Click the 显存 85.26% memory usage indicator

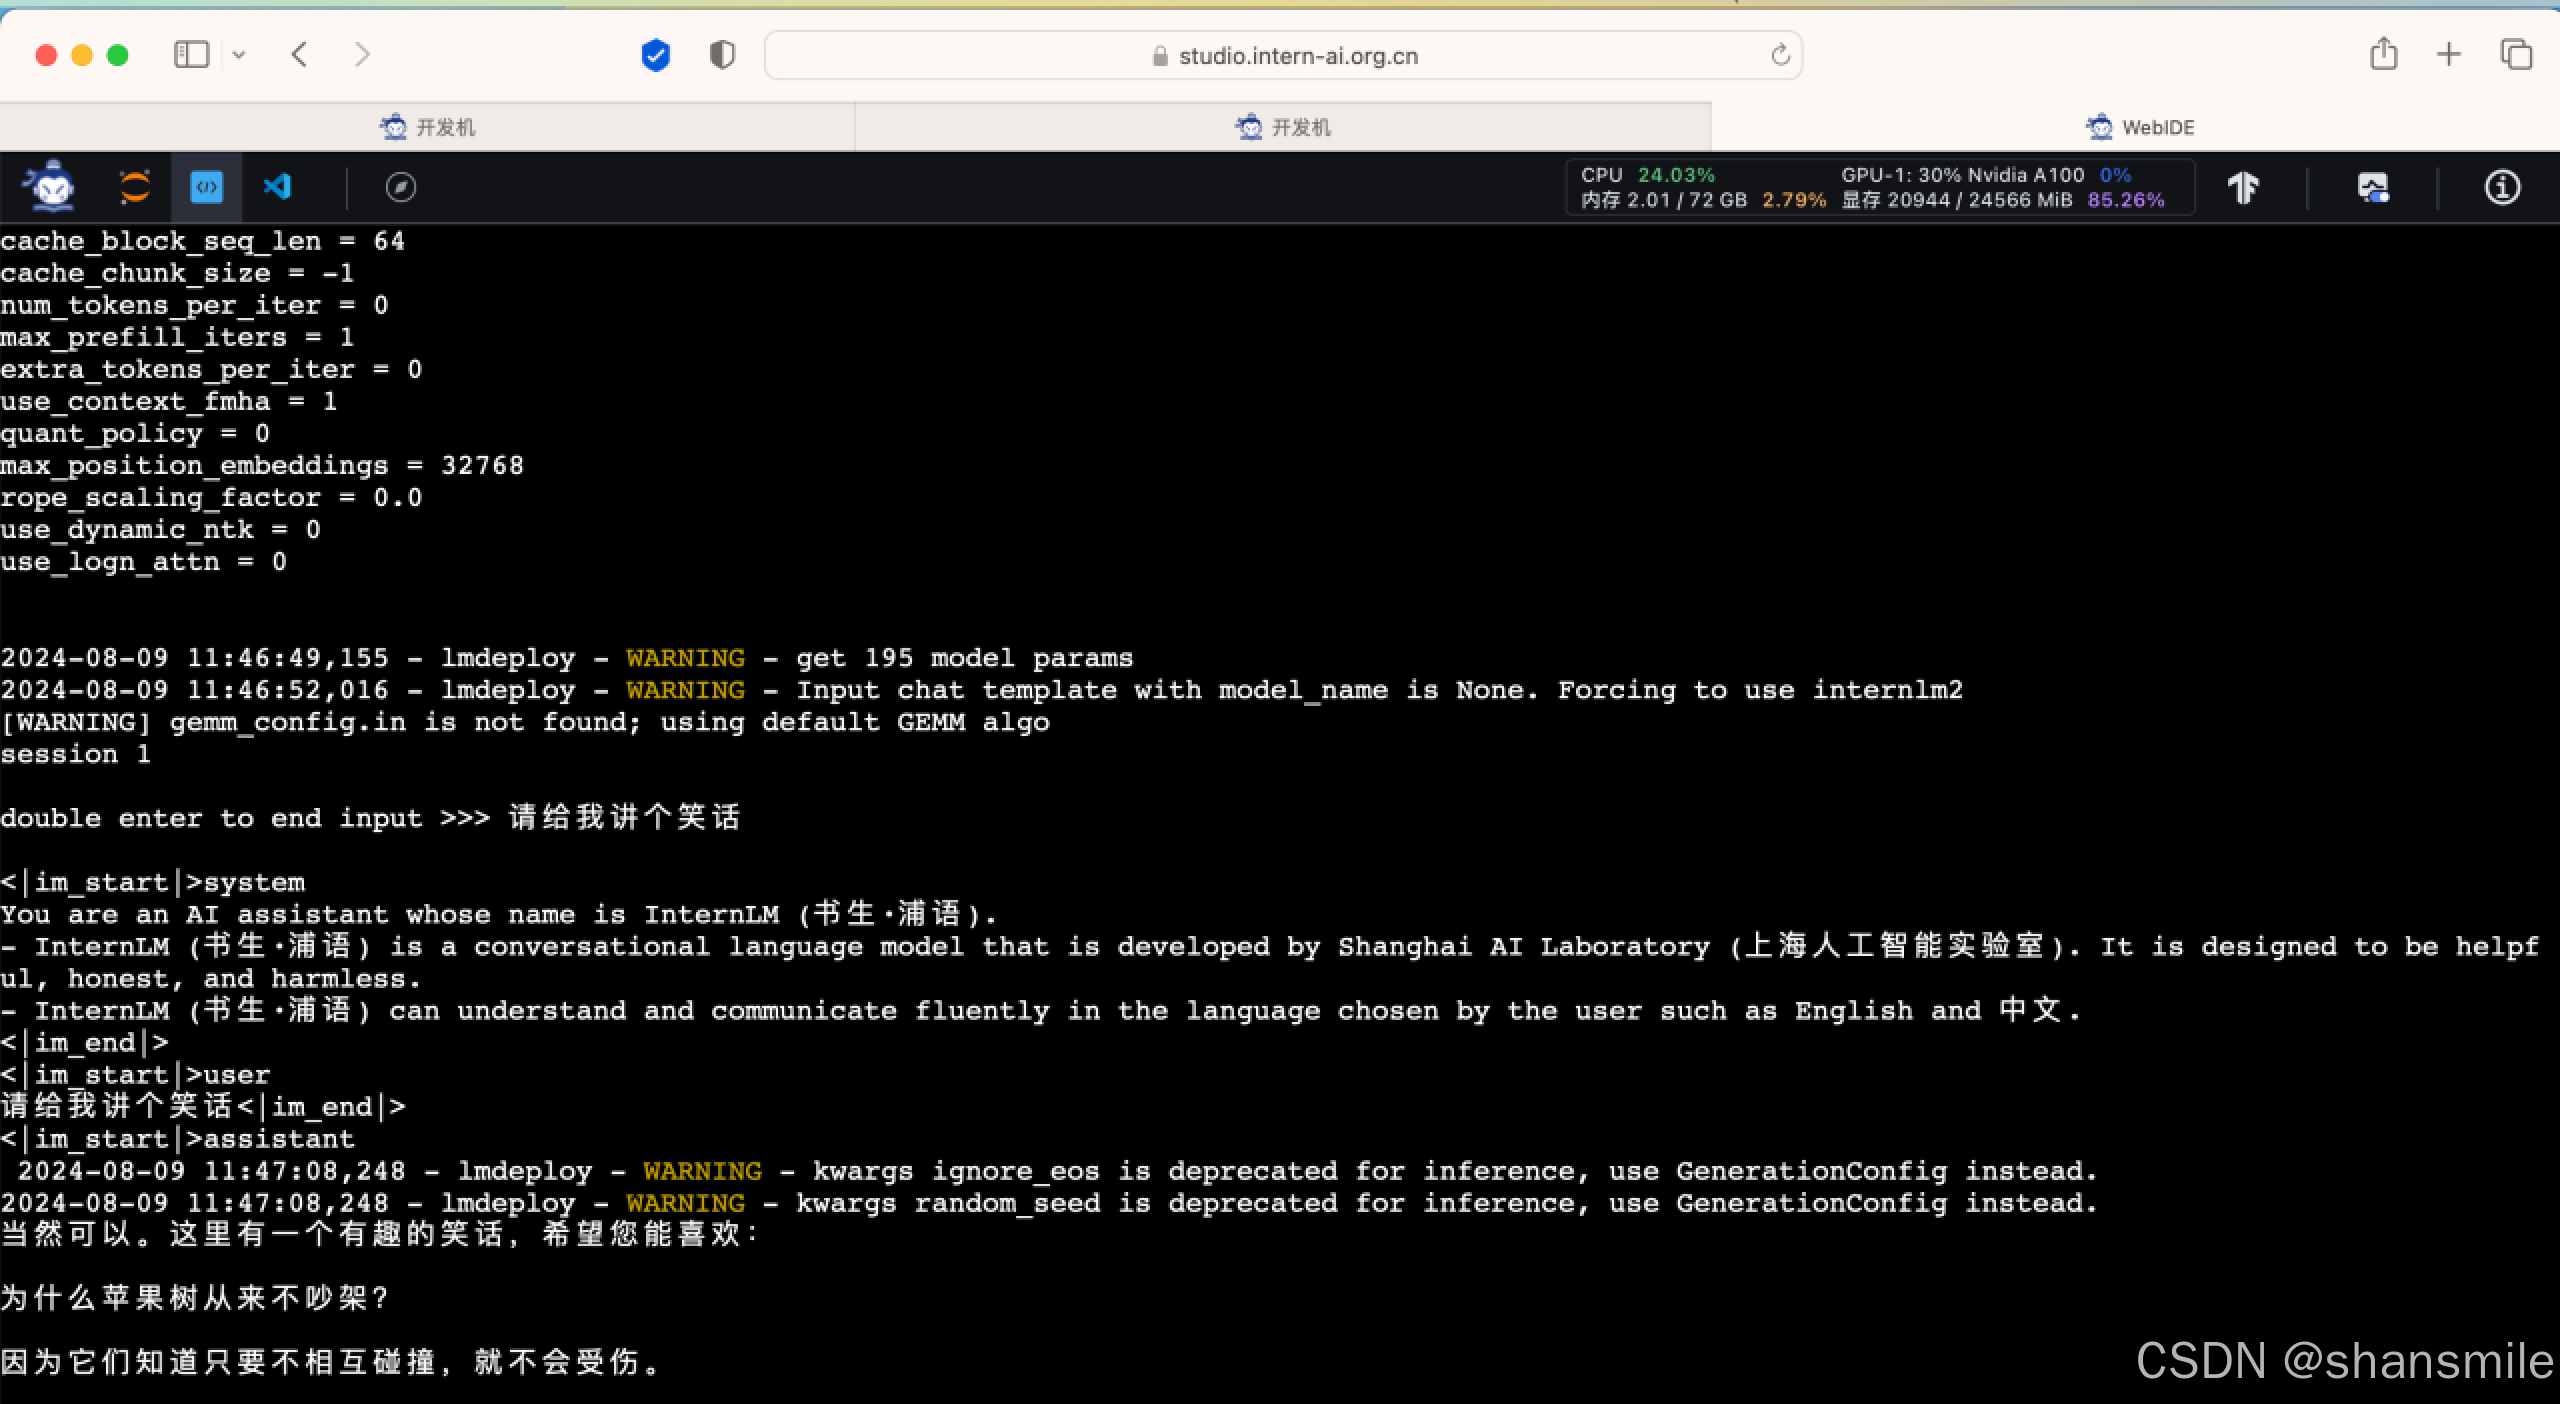[2123, 200]
